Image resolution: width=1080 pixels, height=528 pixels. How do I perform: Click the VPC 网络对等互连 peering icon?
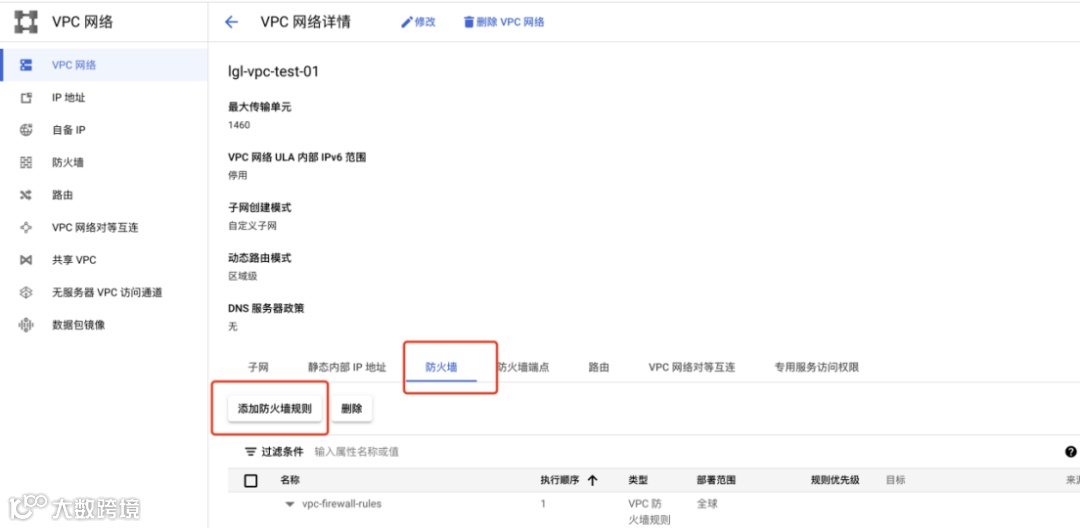click(25, 227)
